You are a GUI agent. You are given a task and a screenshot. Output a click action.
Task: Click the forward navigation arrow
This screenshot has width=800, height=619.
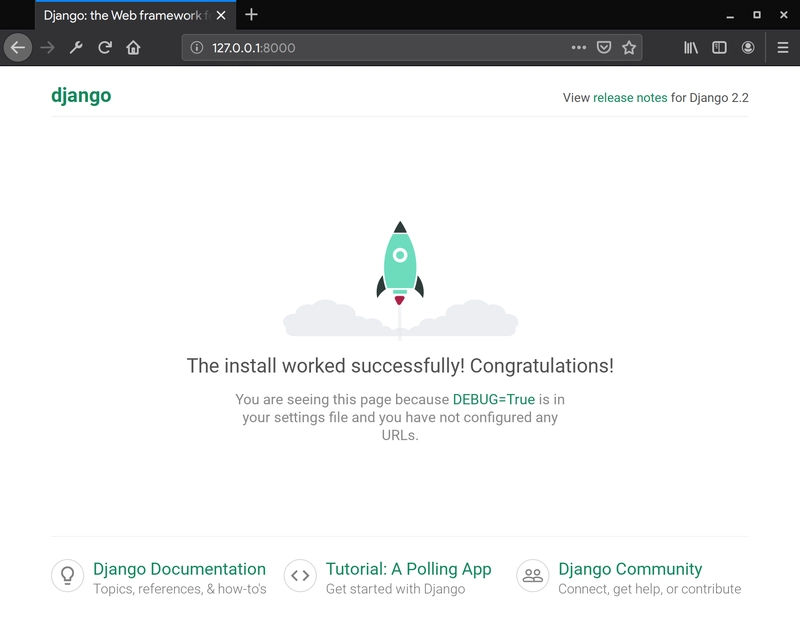point(47,47)
